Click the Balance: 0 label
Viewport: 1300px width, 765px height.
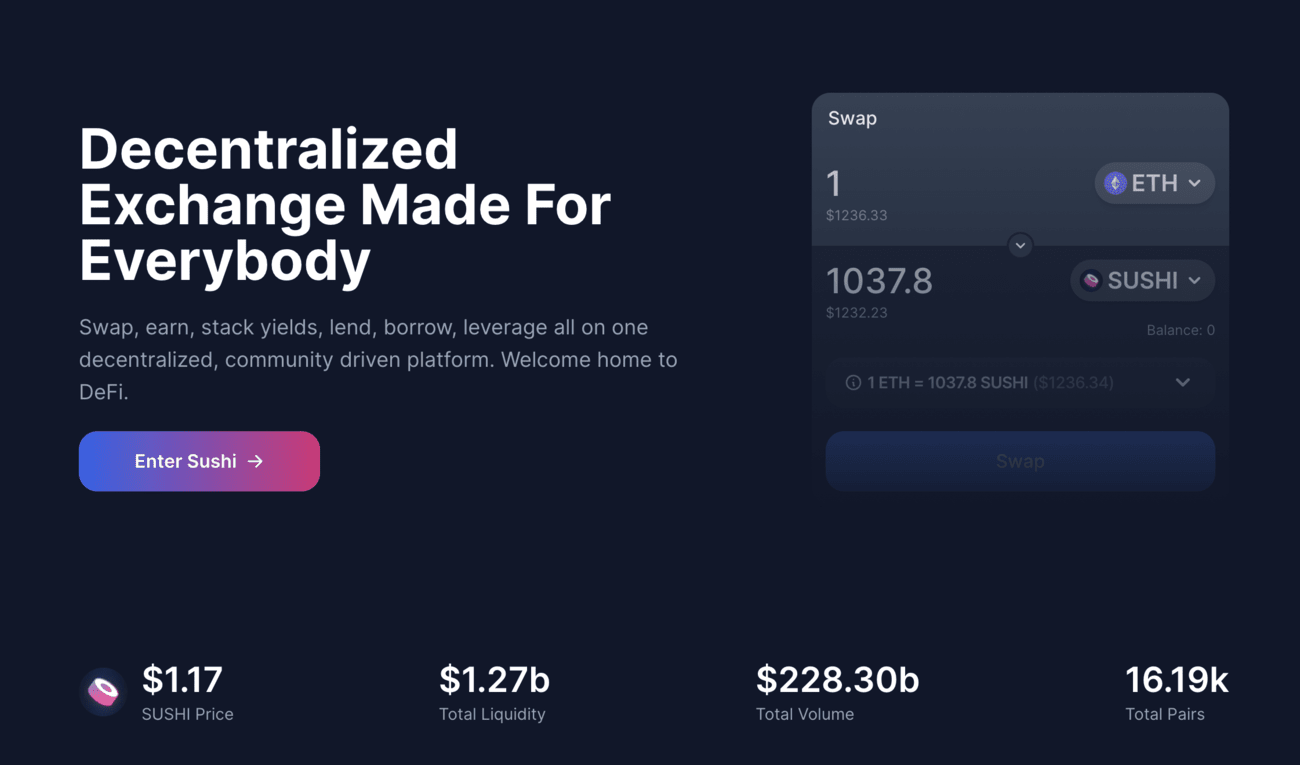[x=1180, y=330]
